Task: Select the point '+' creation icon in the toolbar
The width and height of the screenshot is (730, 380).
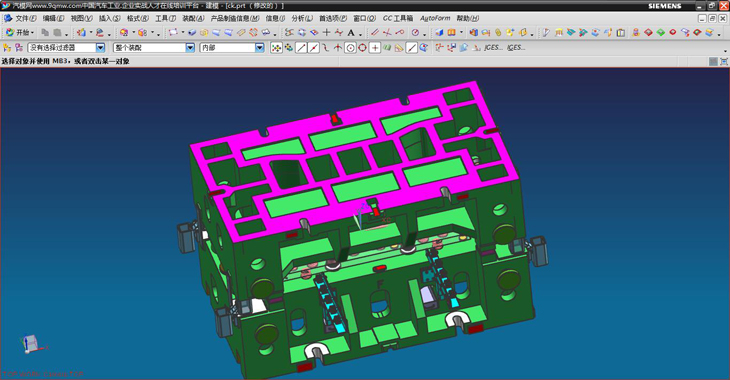Action: pos(327,32)
